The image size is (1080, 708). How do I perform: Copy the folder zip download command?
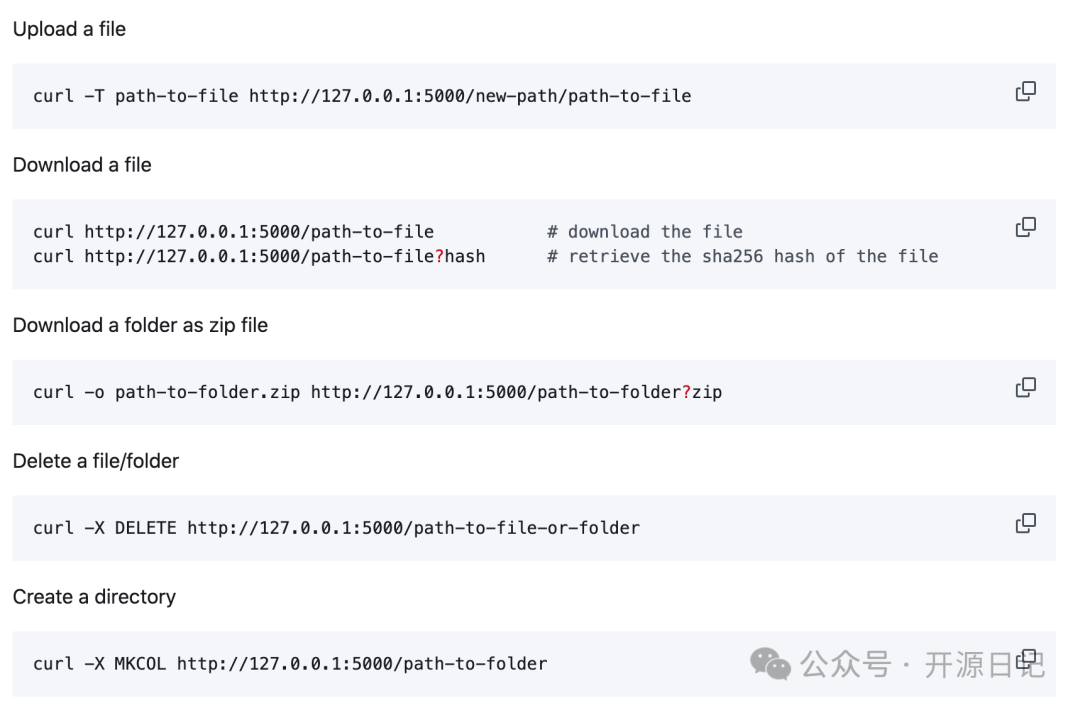[1025, 387]
